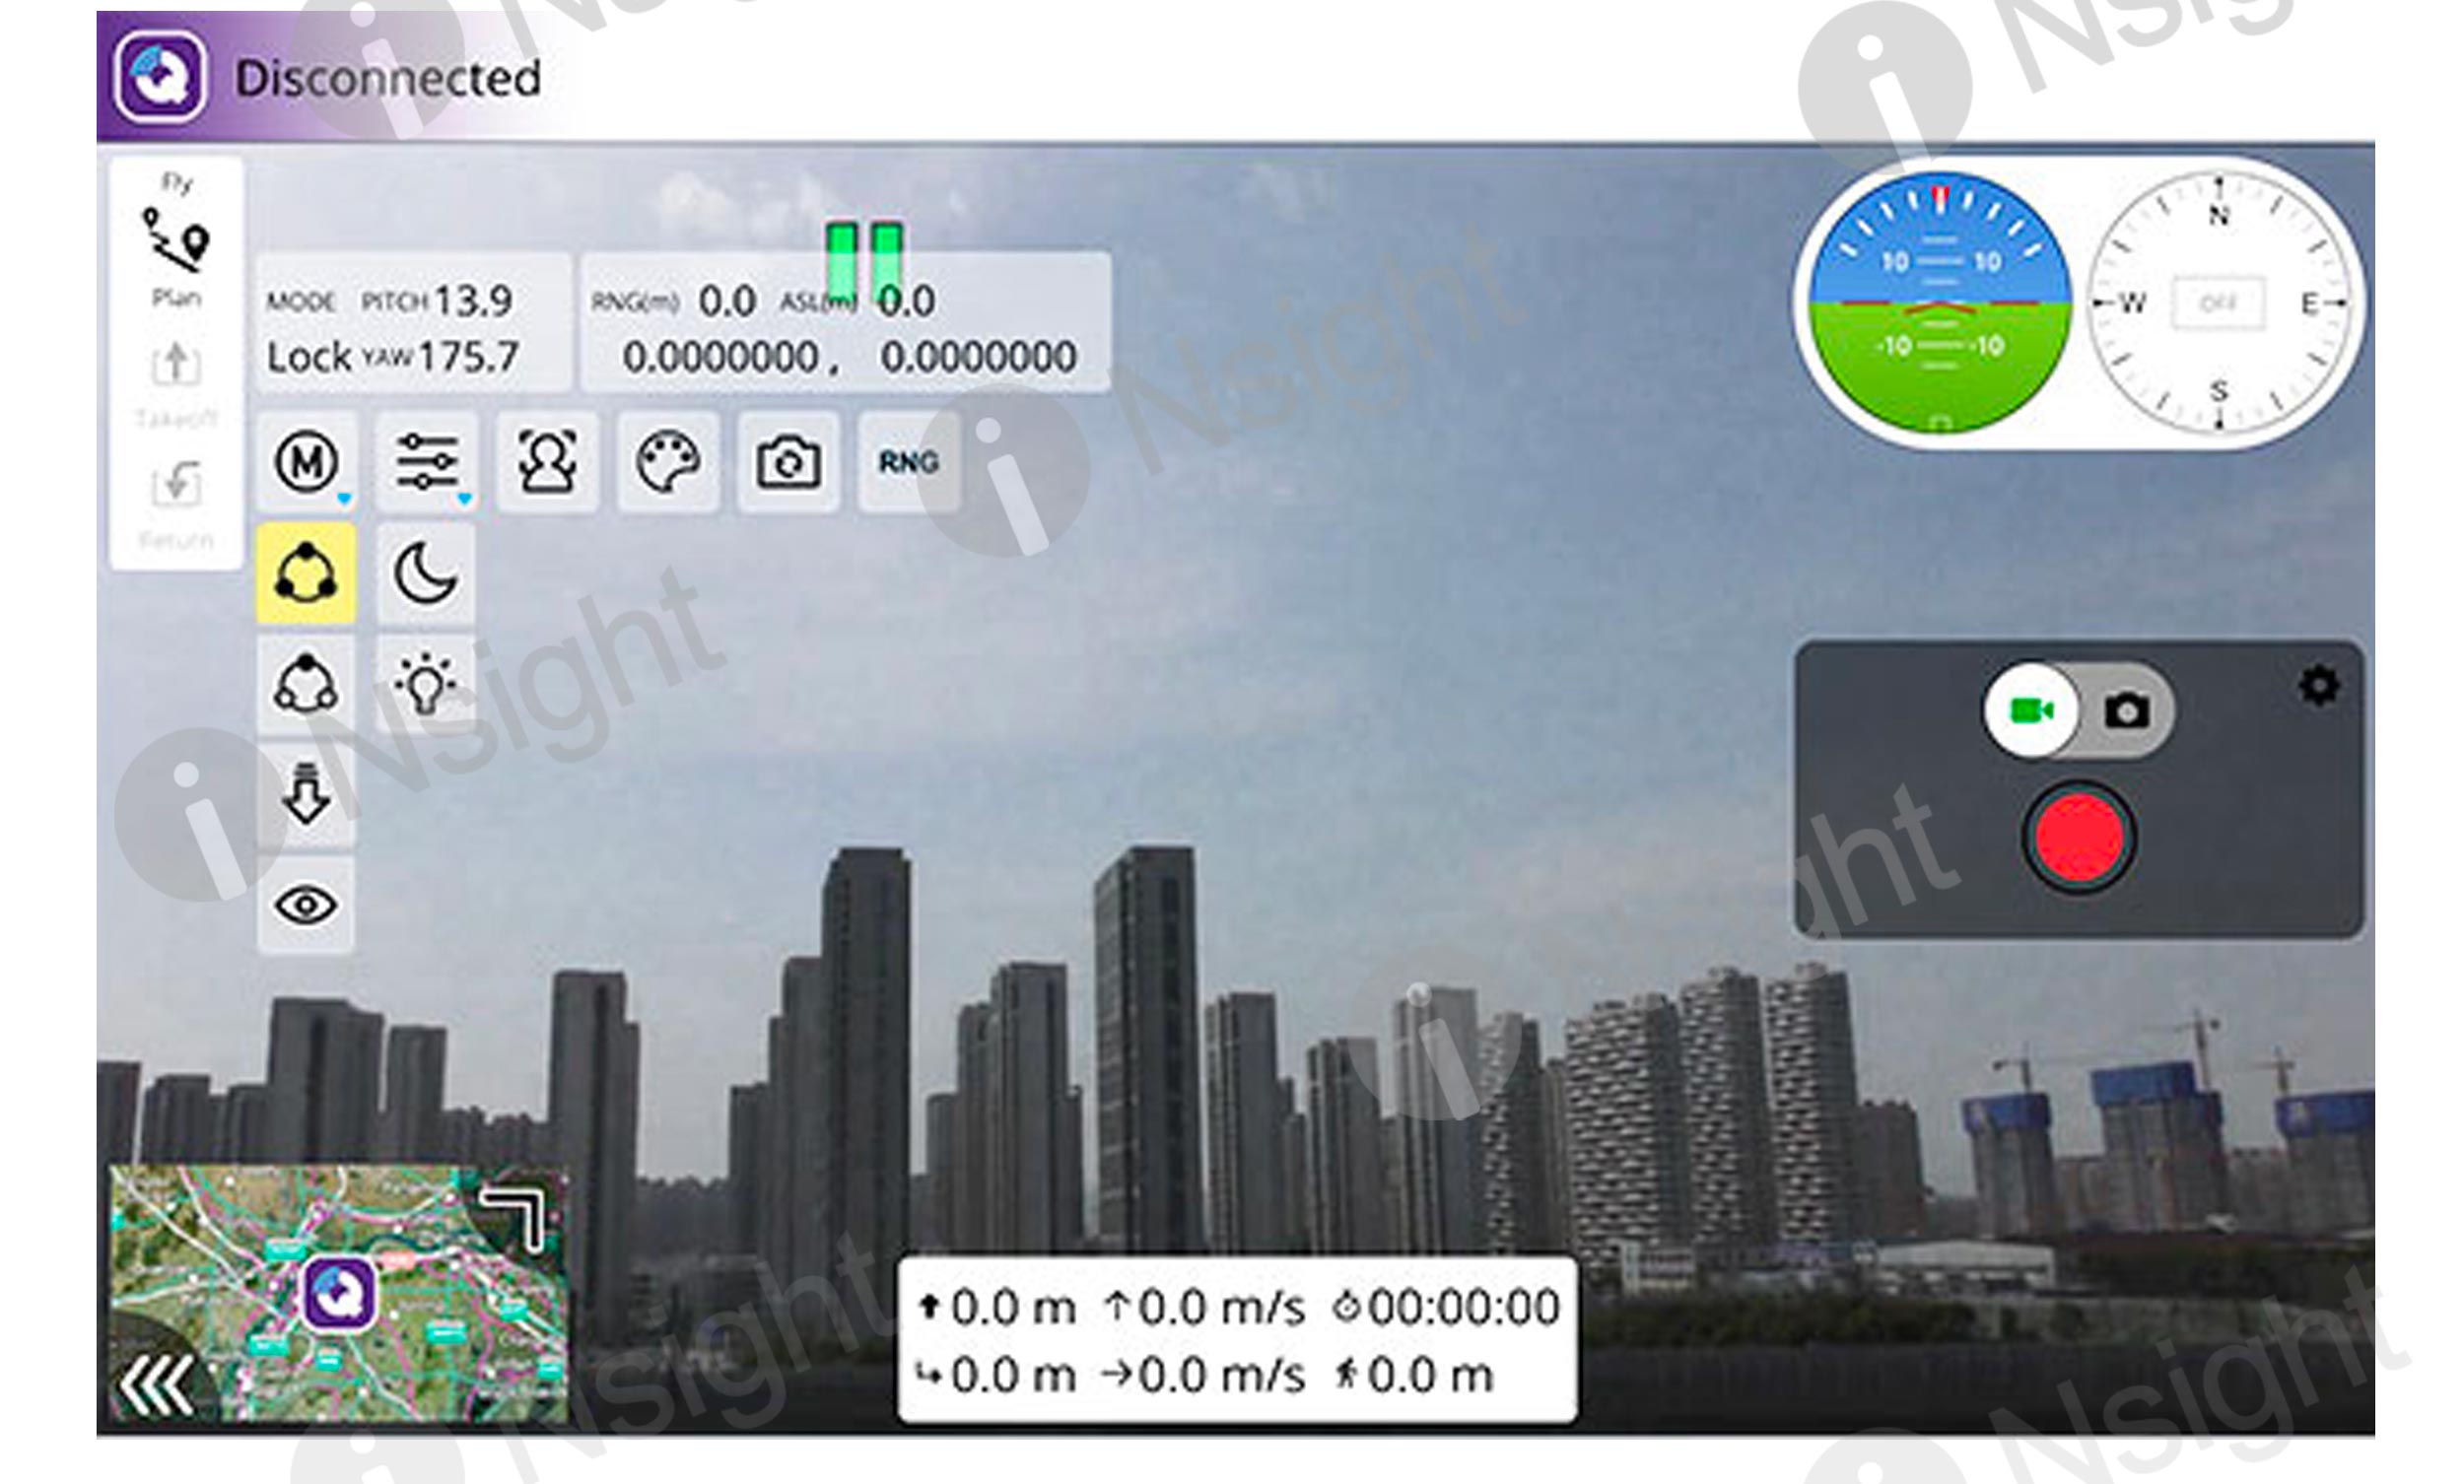Switch to video recording mode
The image size is (2464, 1484).
2031,711
